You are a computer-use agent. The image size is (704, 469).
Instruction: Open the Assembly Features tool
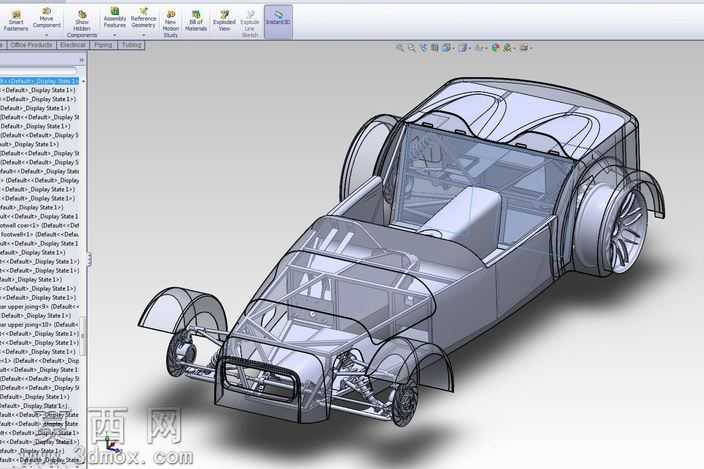tap(114, 18)
